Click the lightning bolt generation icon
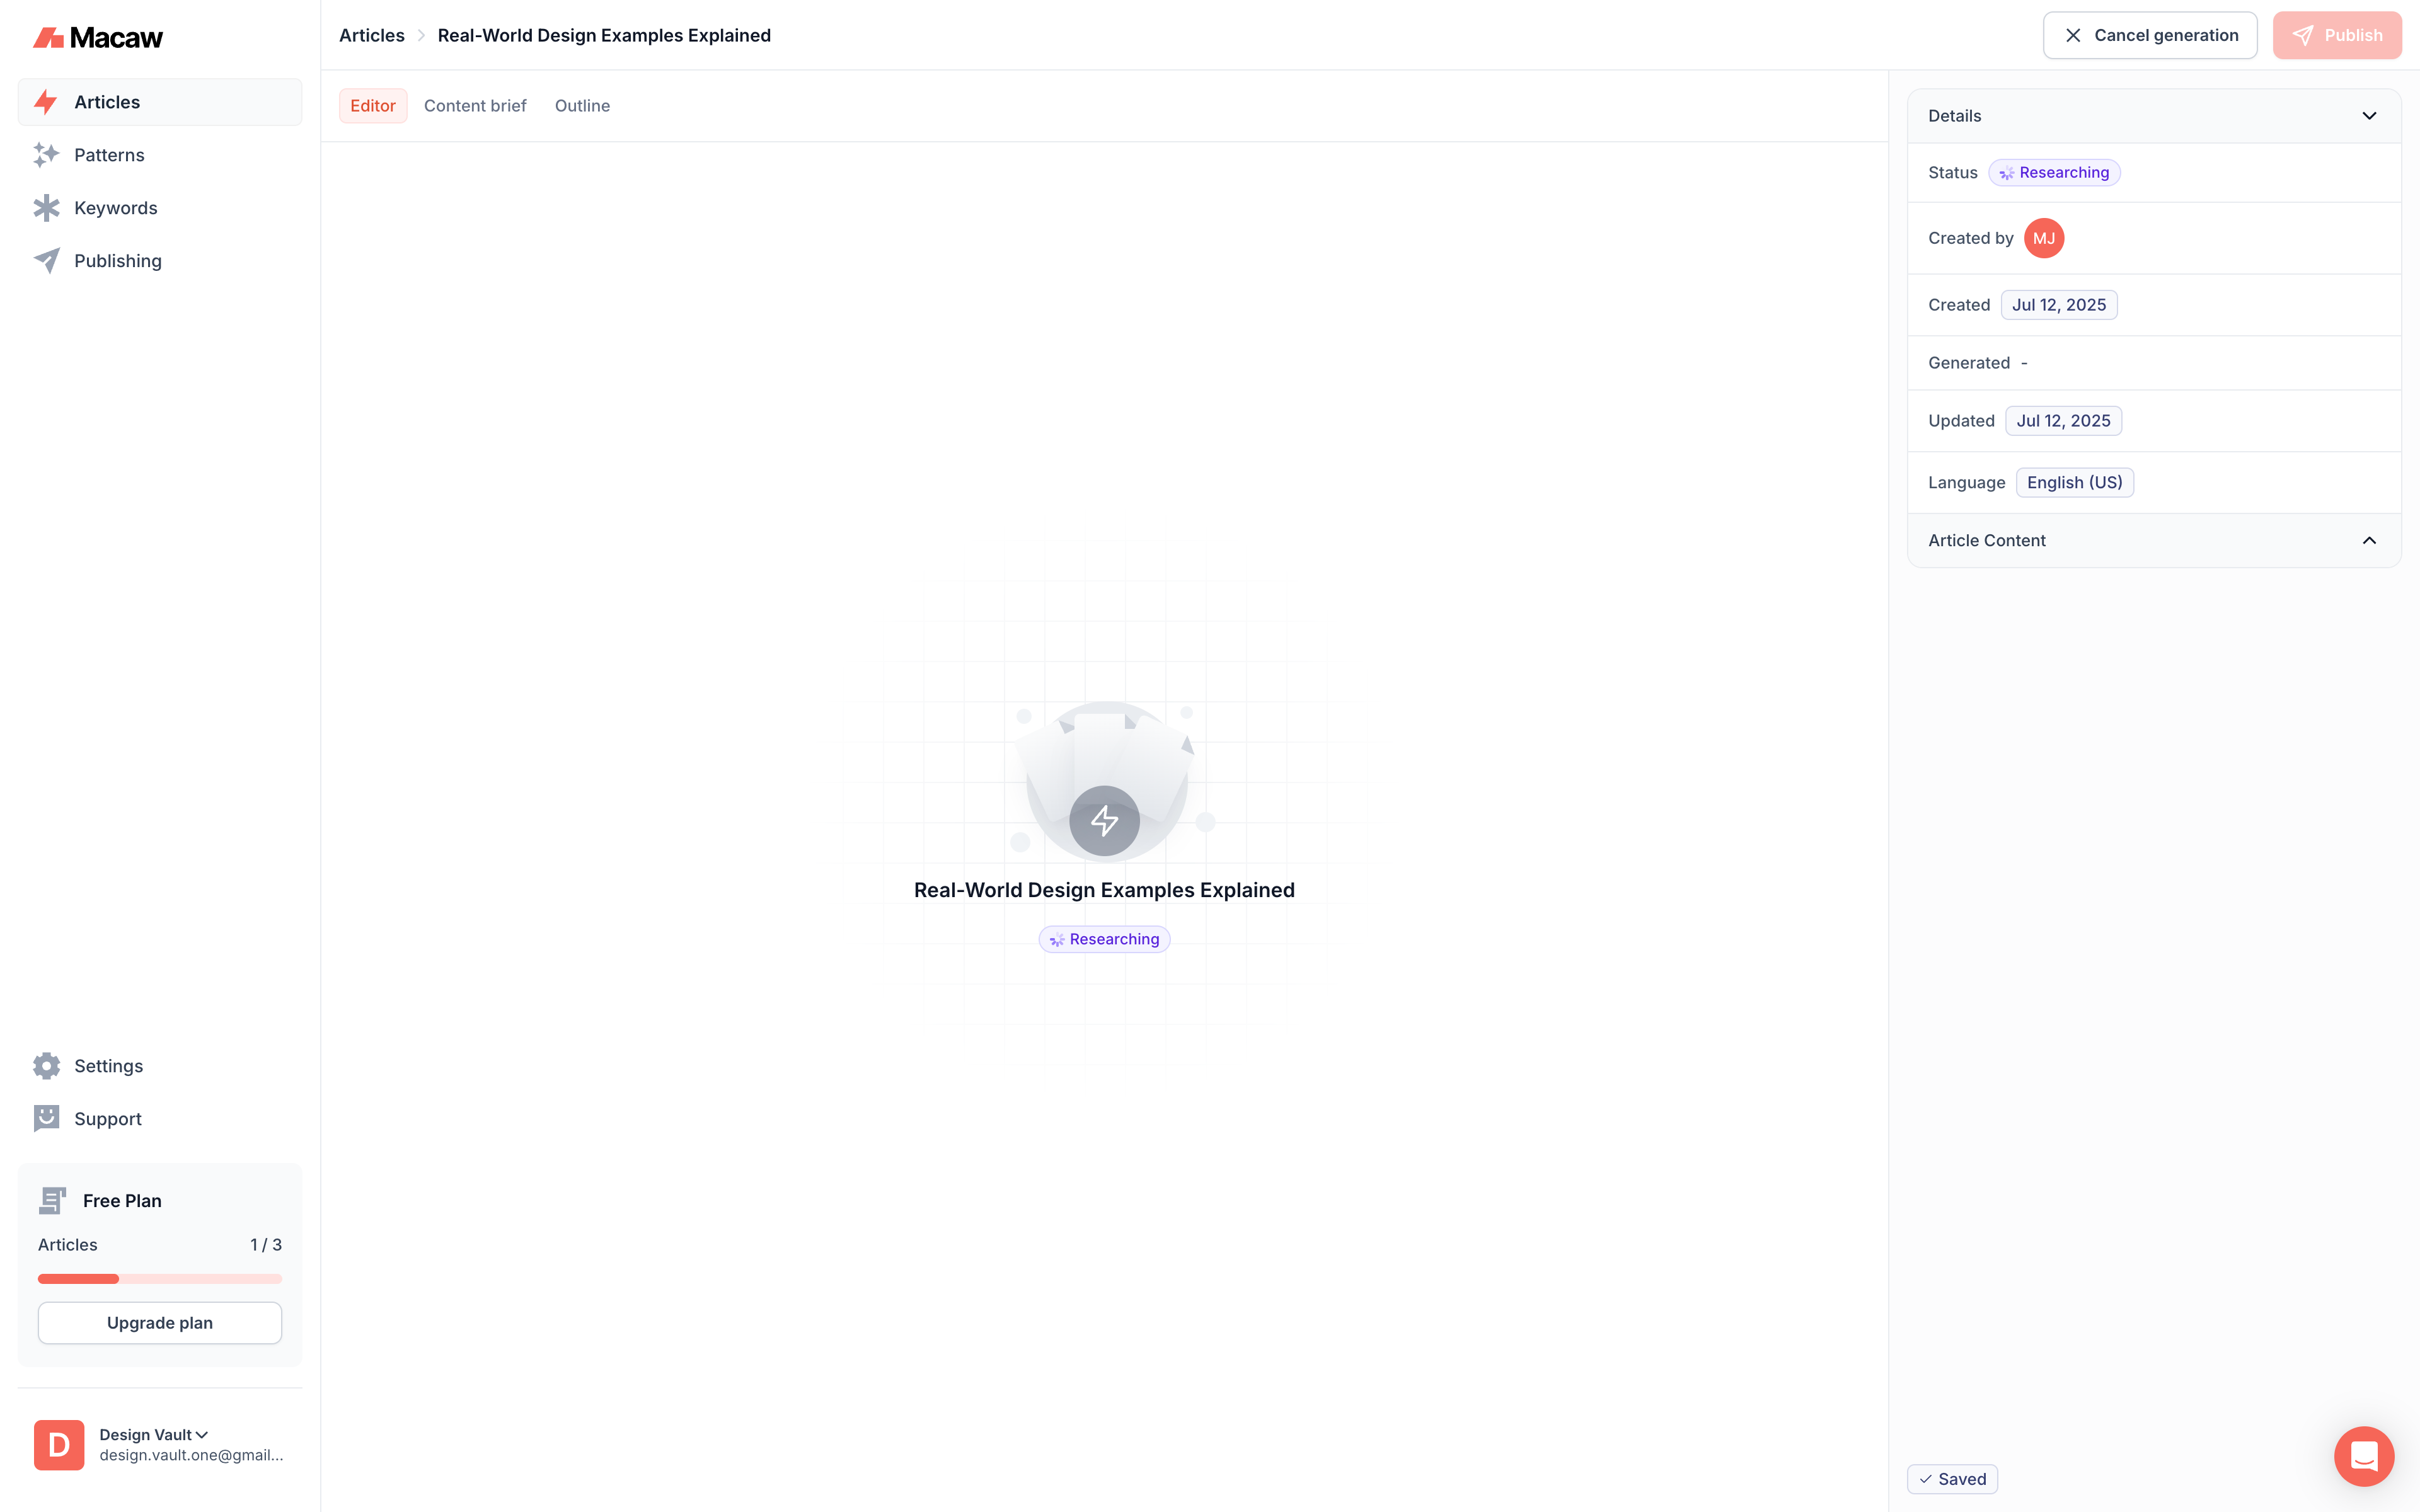 [x=1104, y=821]
